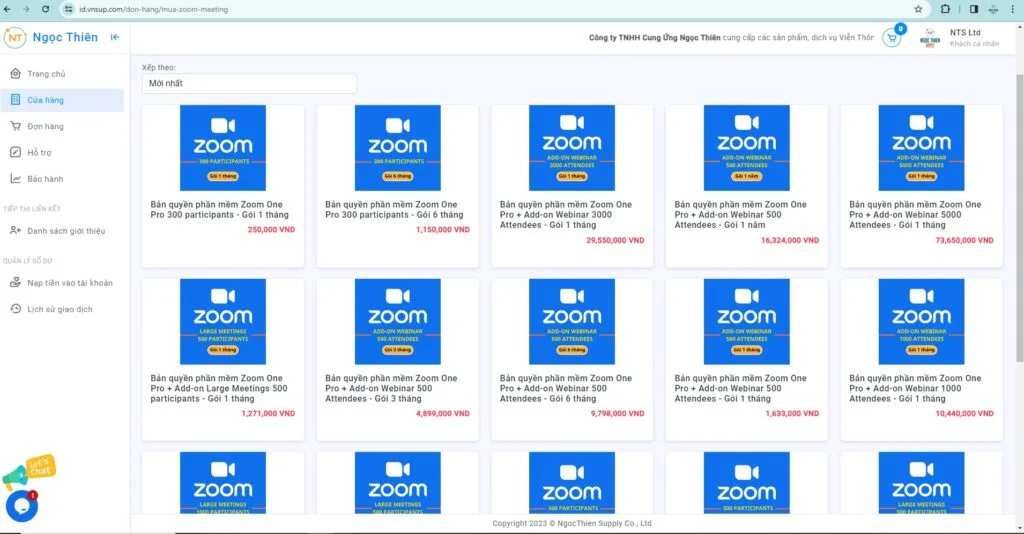Viewport: 1024px width, 534px height.
Task: Click the Copyright 2023 NgocThien footer text
Action: pyautogui.click(x=572, y=524)
